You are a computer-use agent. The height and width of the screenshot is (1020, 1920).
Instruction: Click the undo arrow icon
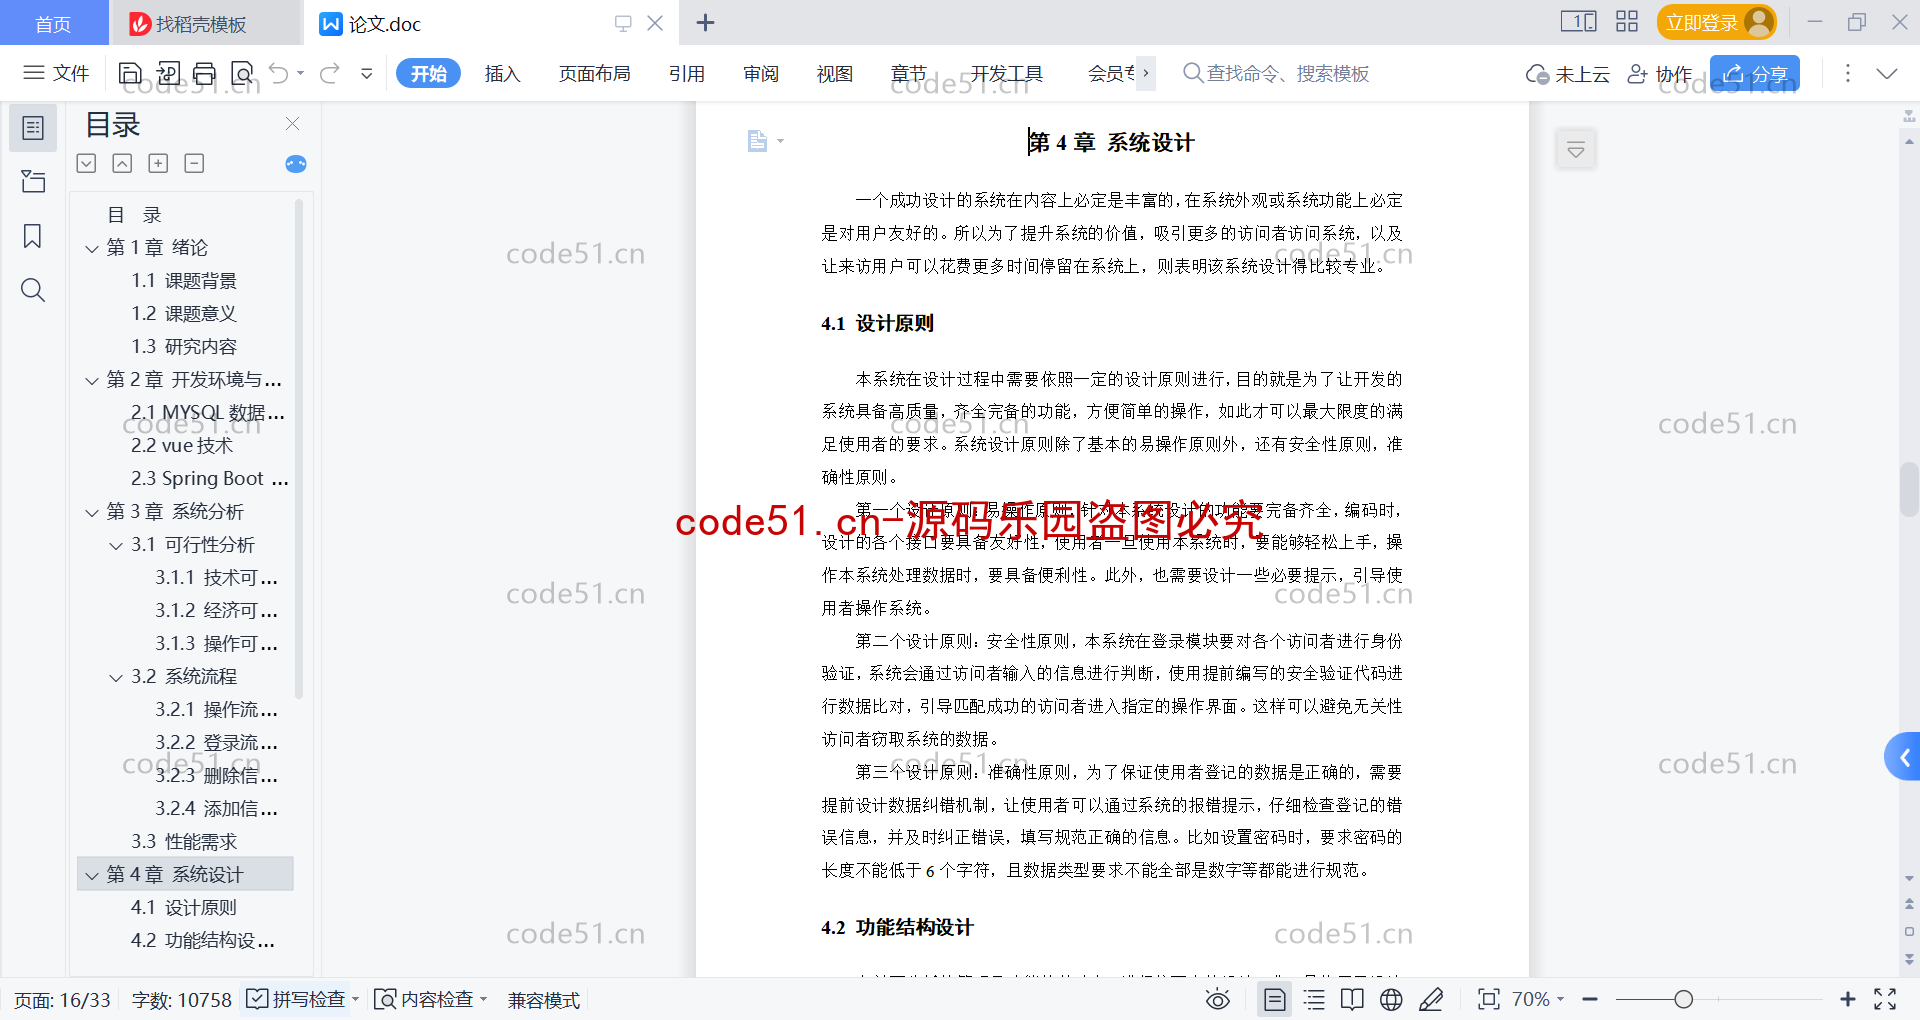tap(279, 73)
